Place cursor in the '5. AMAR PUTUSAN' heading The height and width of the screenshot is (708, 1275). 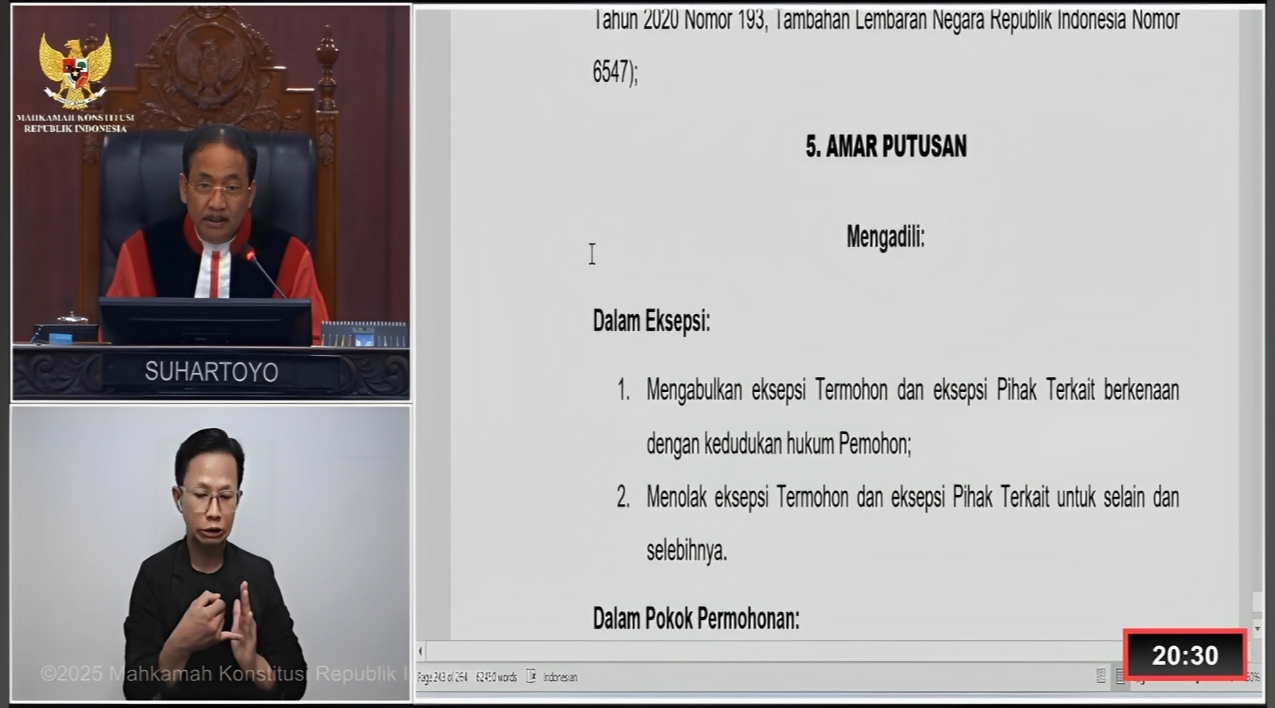tap(886, 147)
